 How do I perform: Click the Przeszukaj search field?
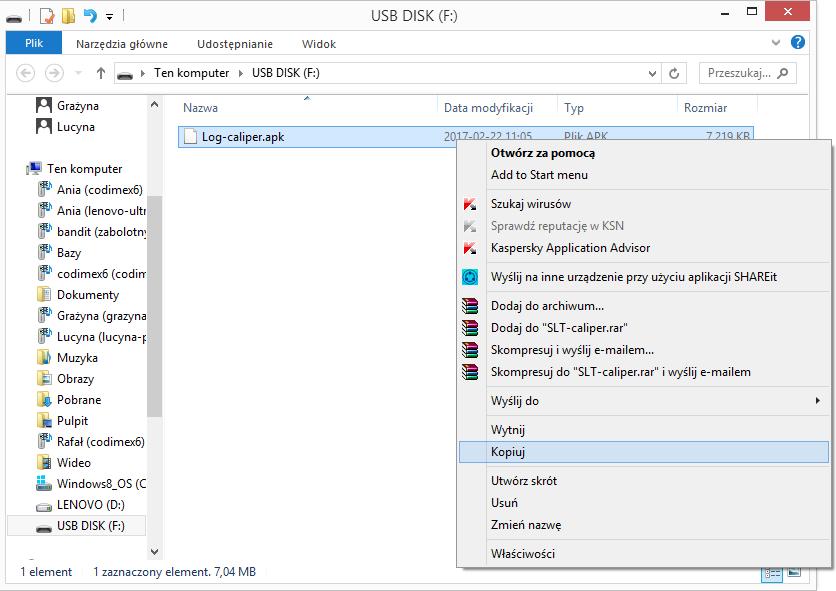click(x=747, y=73)
